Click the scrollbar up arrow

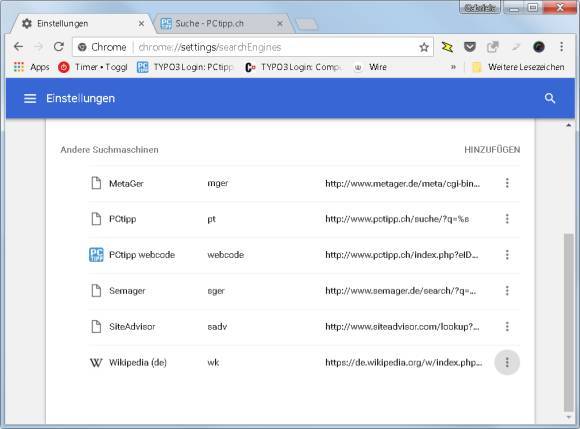[569, 126]
